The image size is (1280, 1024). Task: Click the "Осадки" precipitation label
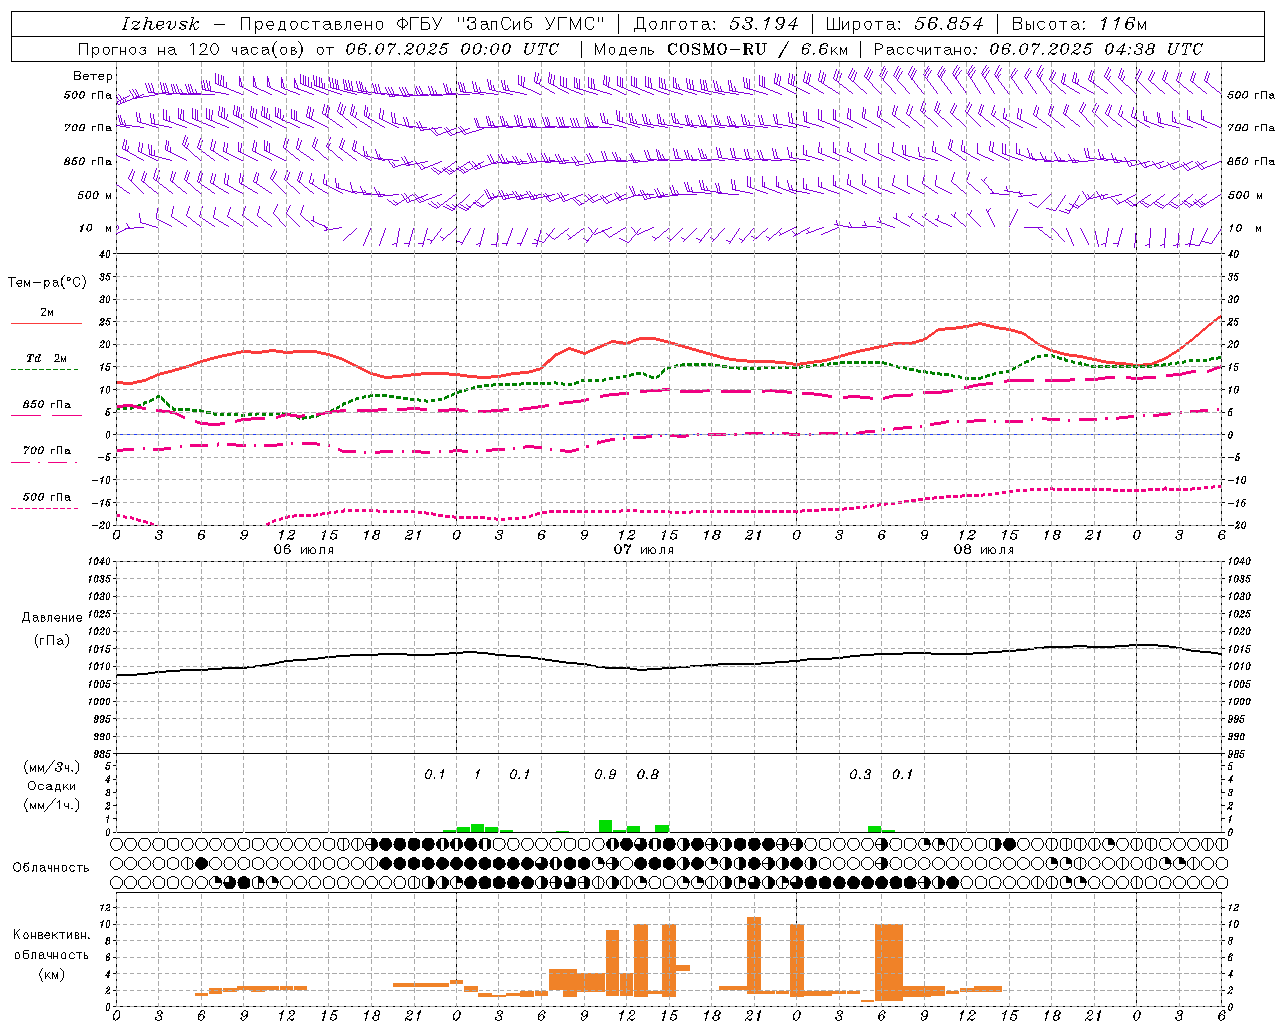[x=52, y=786]
